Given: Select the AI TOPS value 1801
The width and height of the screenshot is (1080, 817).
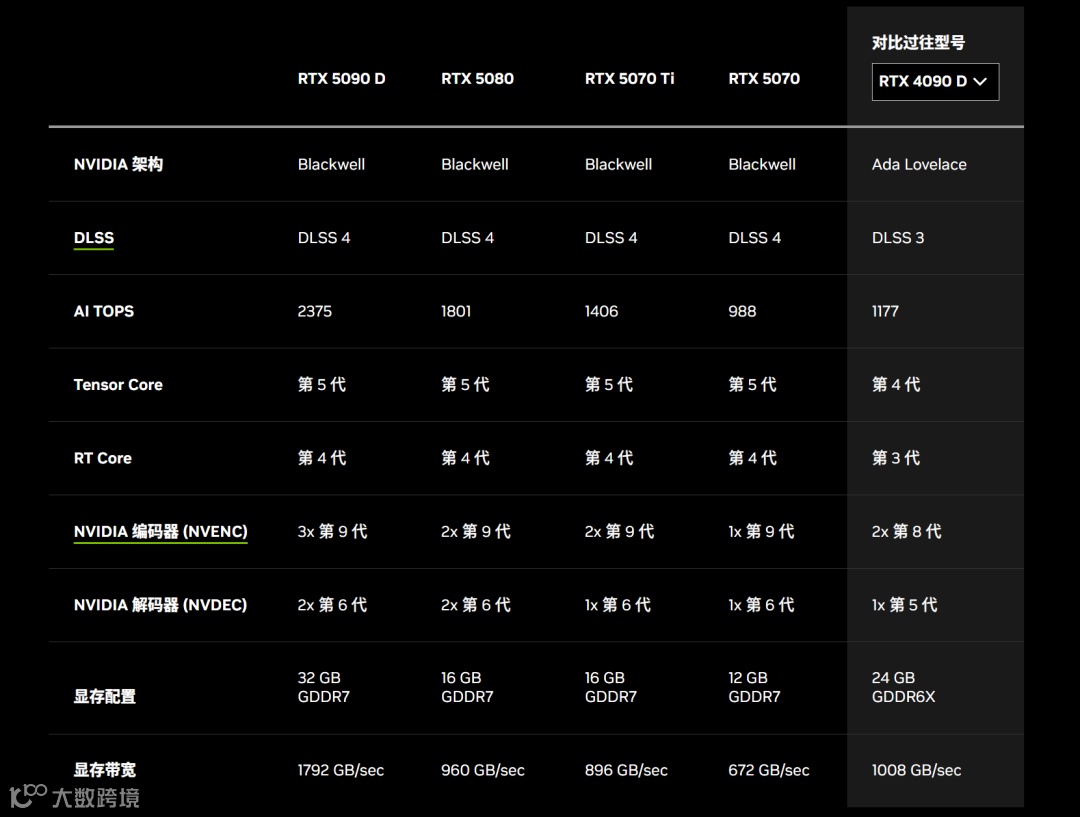Looking at the screenshot, I should [456, 311].
